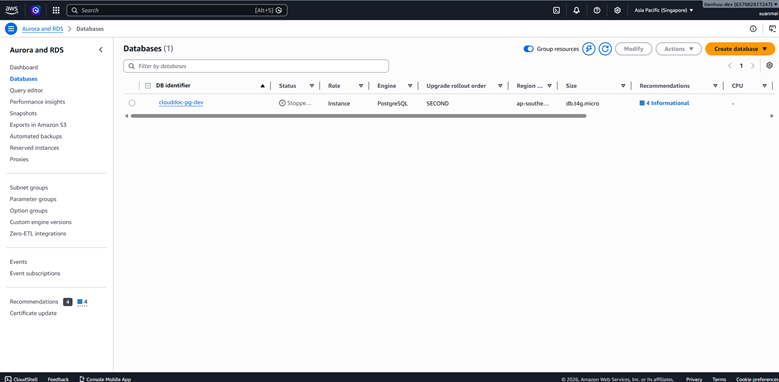779x382 pixels.
Task: Open Query editor in the sidebar
Action: click(26, 90)
